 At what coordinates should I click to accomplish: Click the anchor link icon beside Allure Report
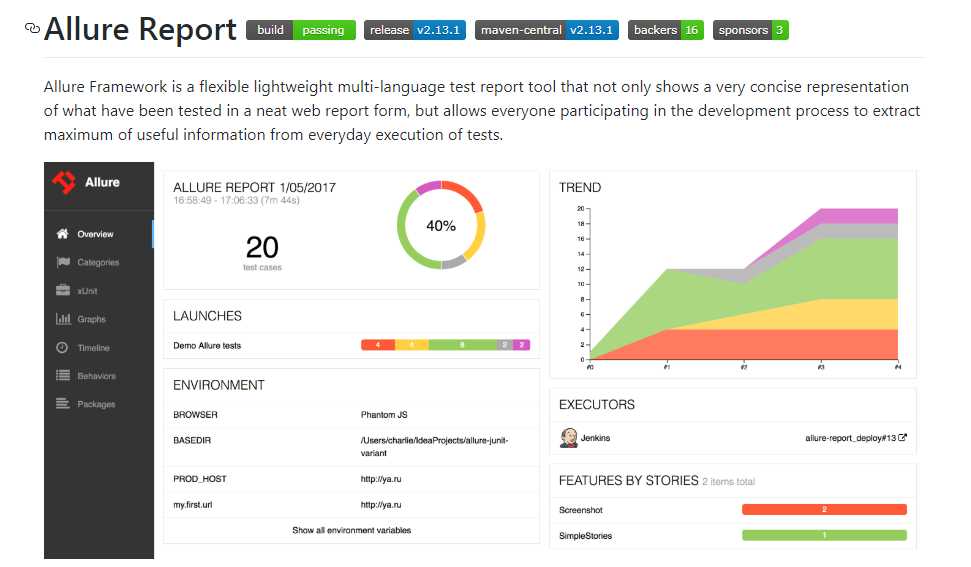tap(32, 28)
